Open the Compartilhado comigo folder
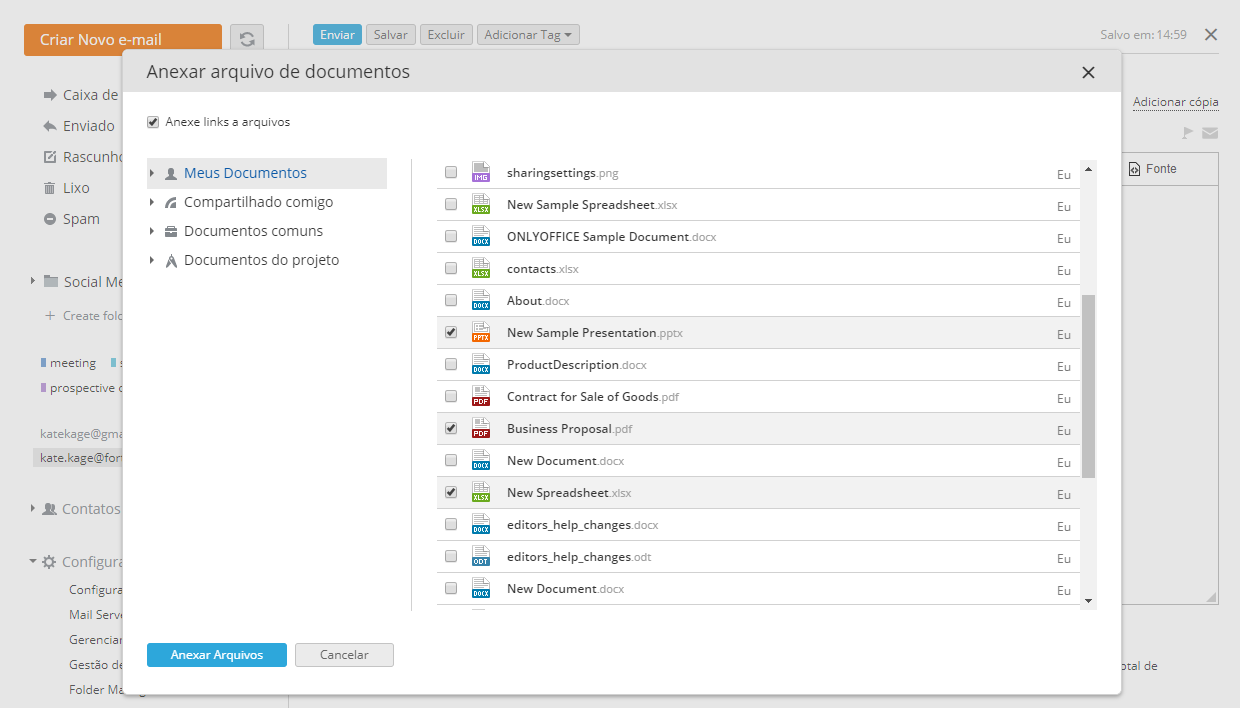This screenshot has height=708, width=1240. click(258, 202)
